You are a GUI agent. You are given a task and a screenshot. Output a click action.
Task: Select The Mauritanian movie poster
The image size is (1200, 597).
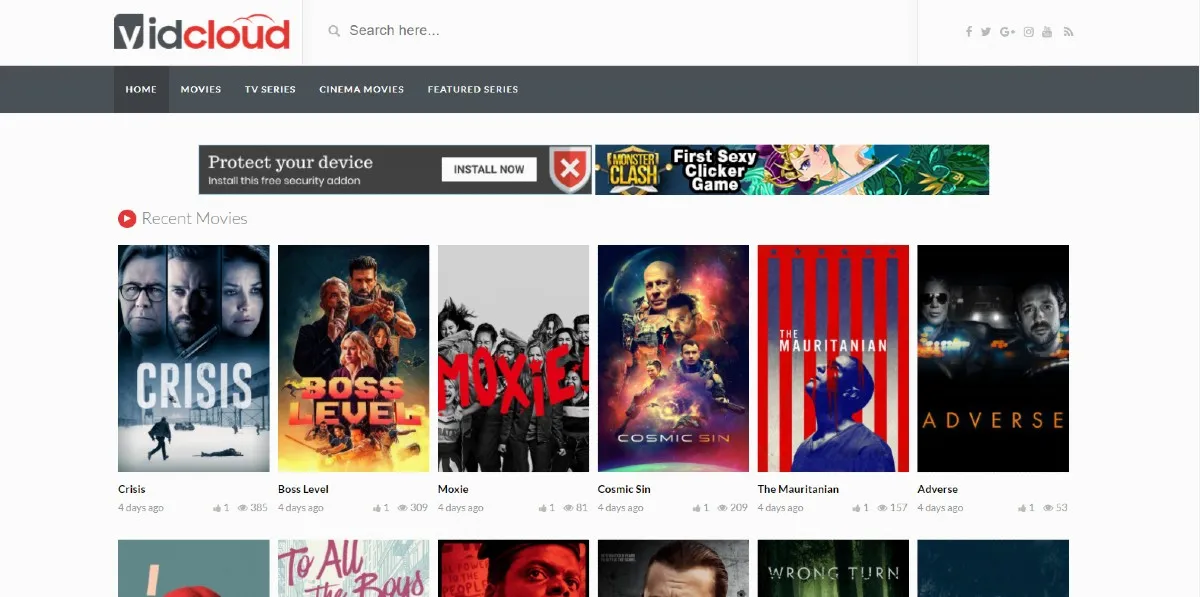833,358
